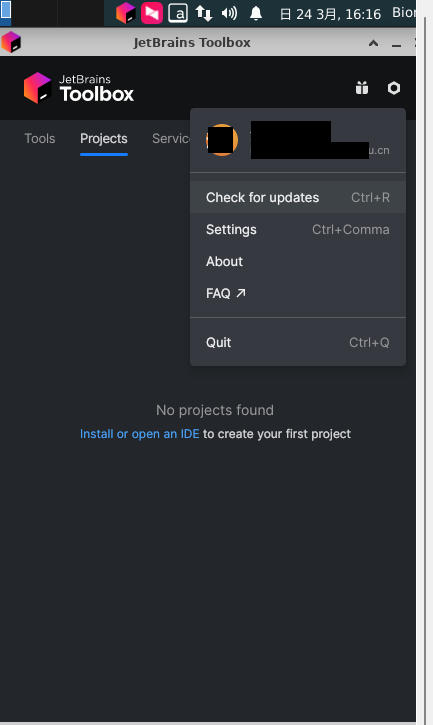
Task: Click the Toolbox cube logo in header
Action: [37, 88]
